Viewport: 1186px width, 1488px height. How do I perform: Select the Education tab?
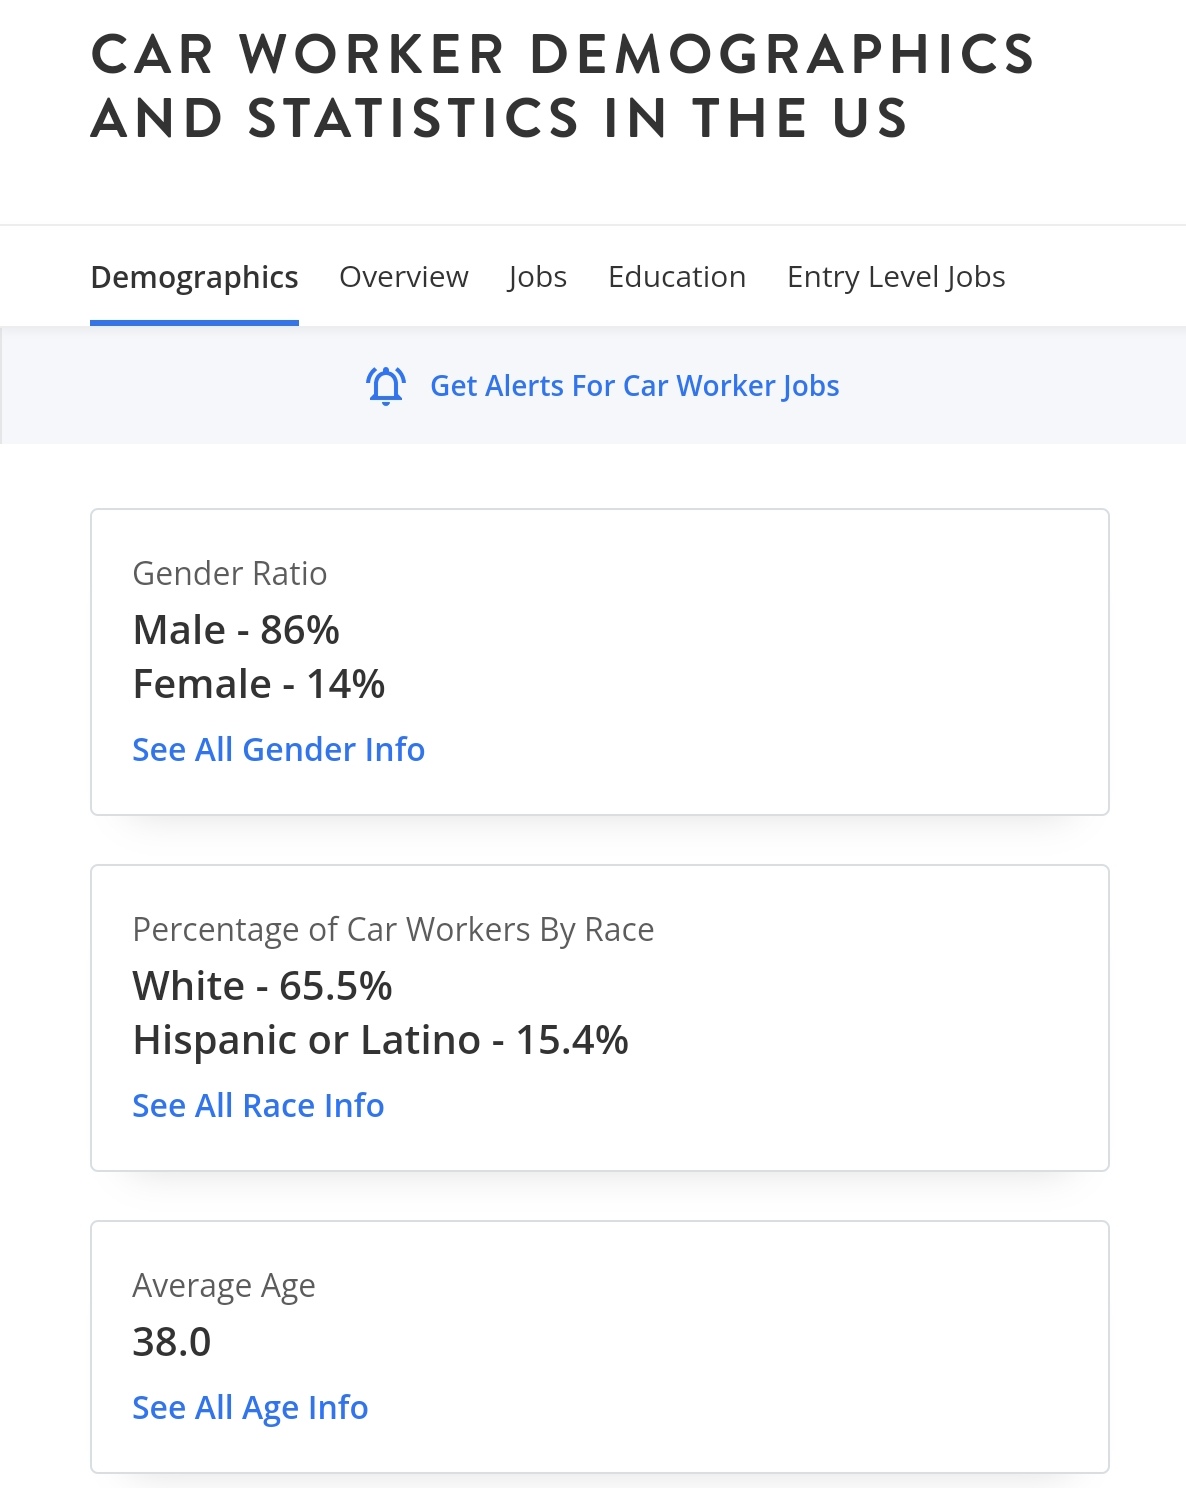pyautogui.click(x=677, y=277)
